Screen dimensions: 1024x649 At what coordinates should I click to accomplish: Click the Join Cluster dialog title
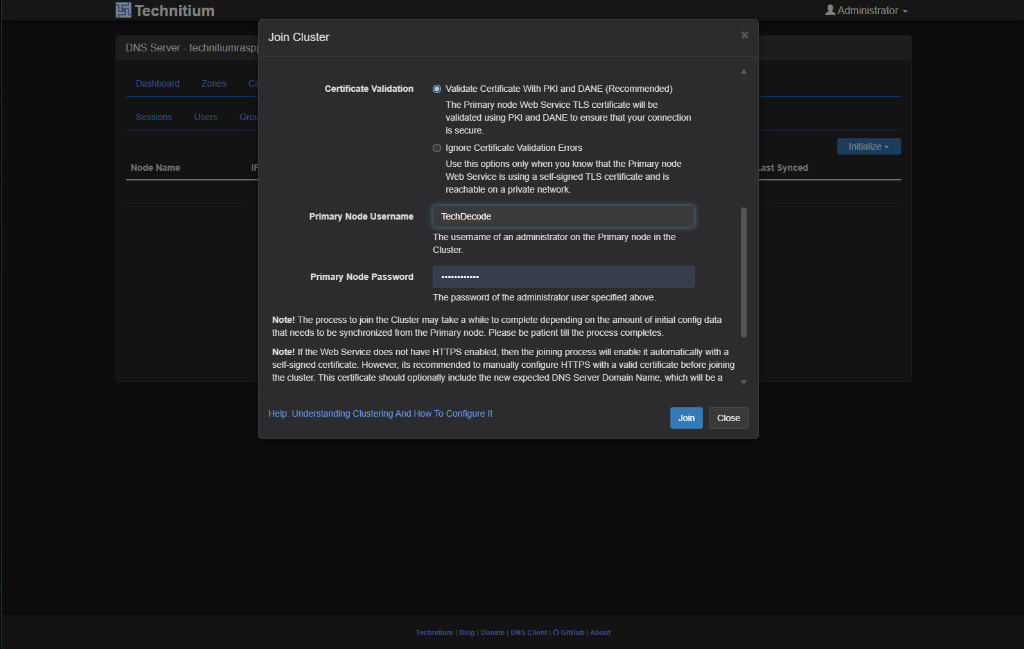298,37
